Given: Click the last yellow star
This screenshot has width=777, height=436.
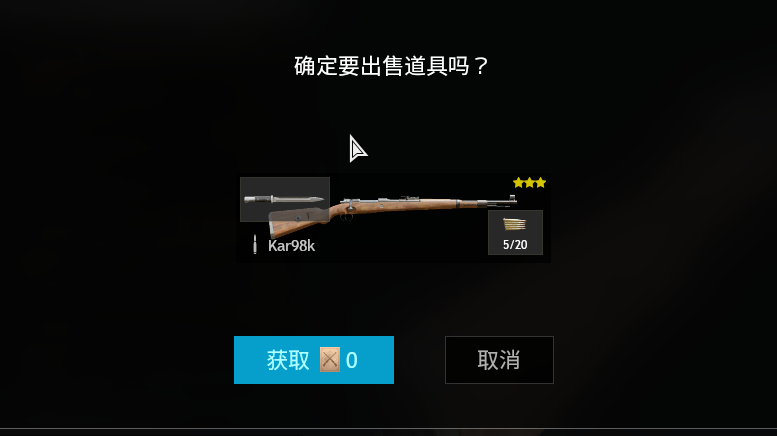Looking at the screenshot, I should pyautogui.click(x=541, y=183).
